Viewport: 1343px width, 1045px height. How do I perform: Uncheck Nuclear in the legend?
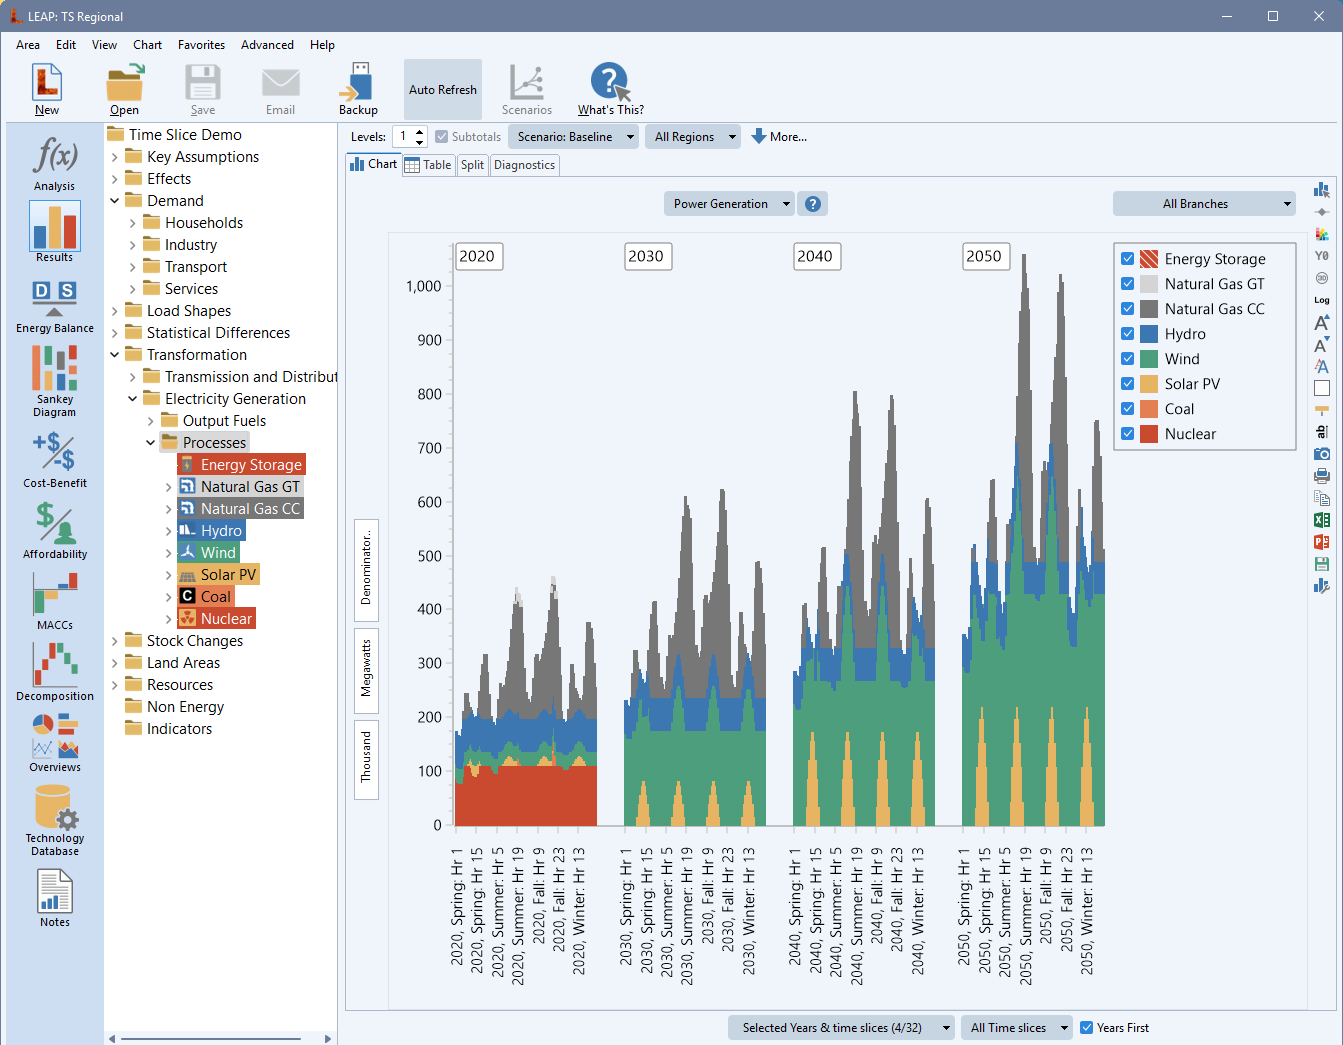coord(1127,434)
